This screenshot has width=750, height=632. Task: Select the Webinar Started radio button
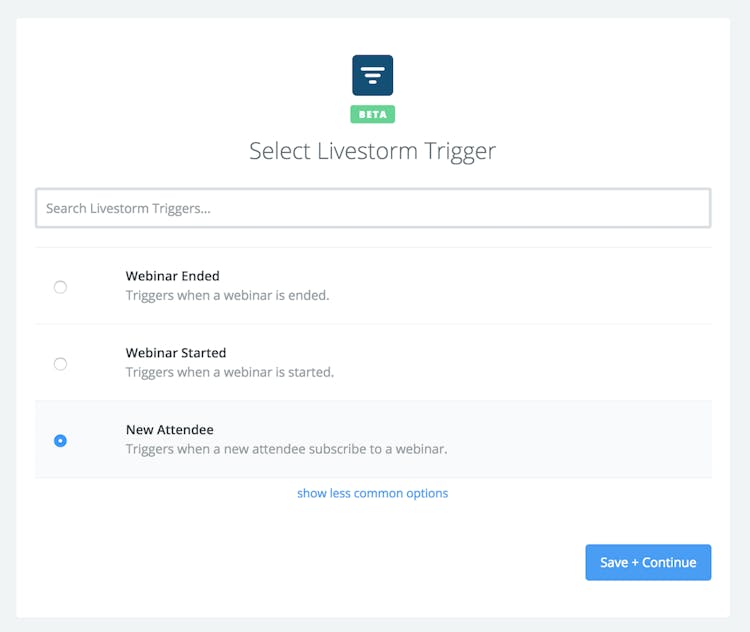[60, 364]
